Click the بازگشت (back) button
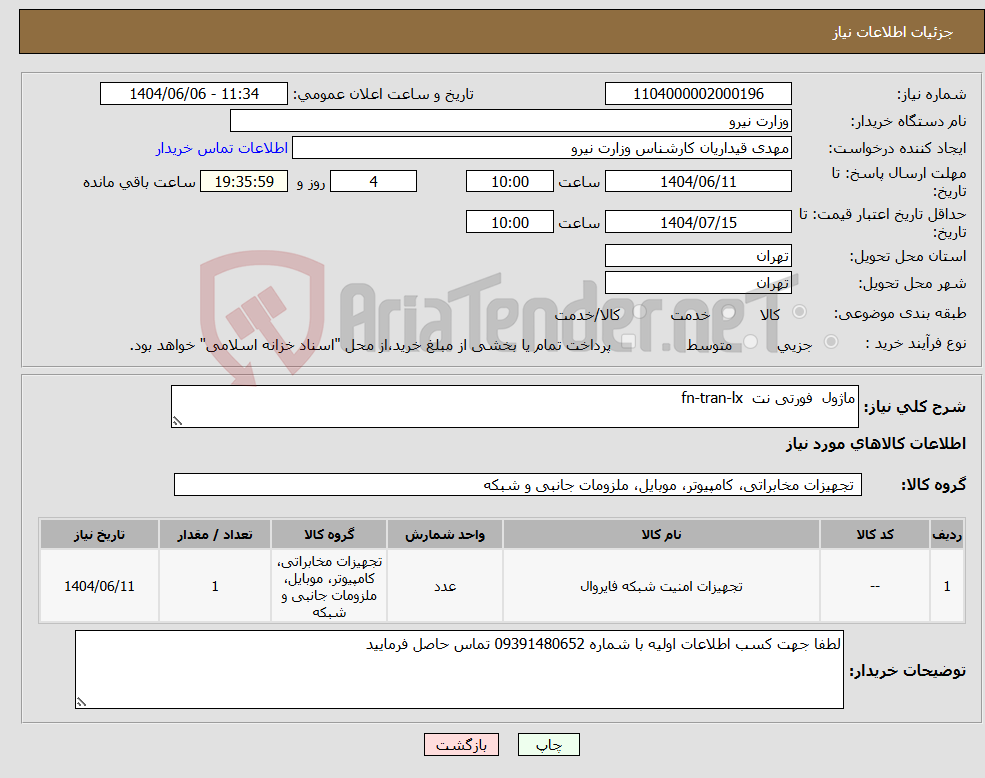 coord(460,744)
